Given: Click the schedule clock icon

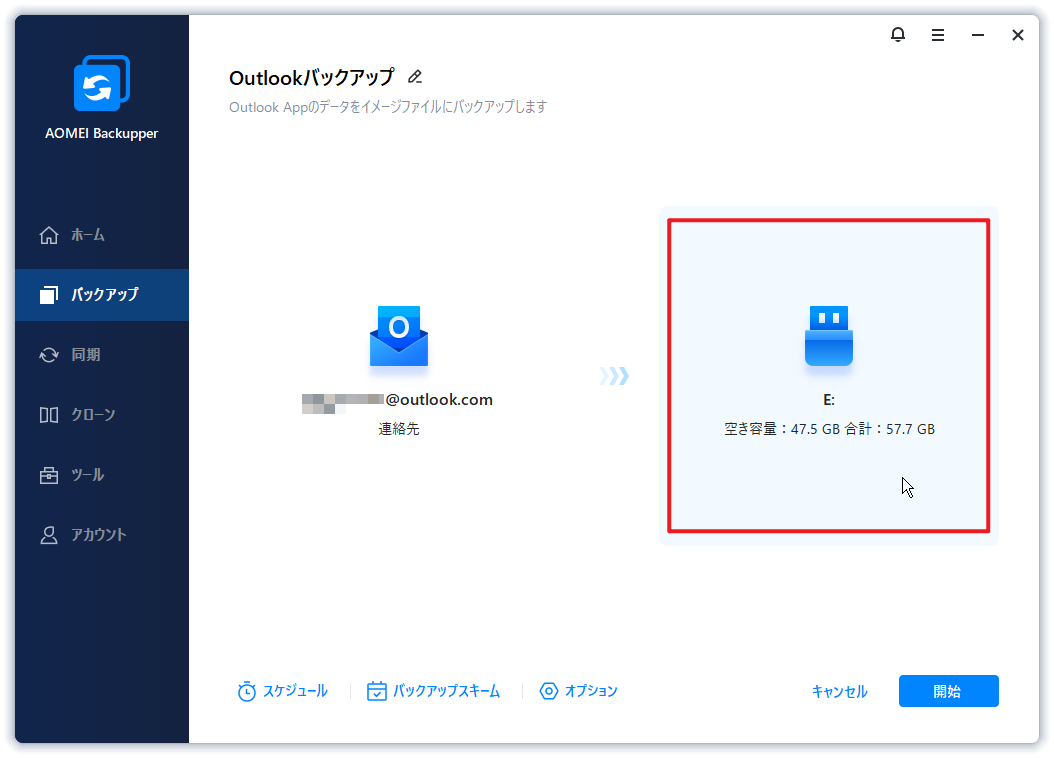Looking at the screenshot, I should click(x=247, y=691).
